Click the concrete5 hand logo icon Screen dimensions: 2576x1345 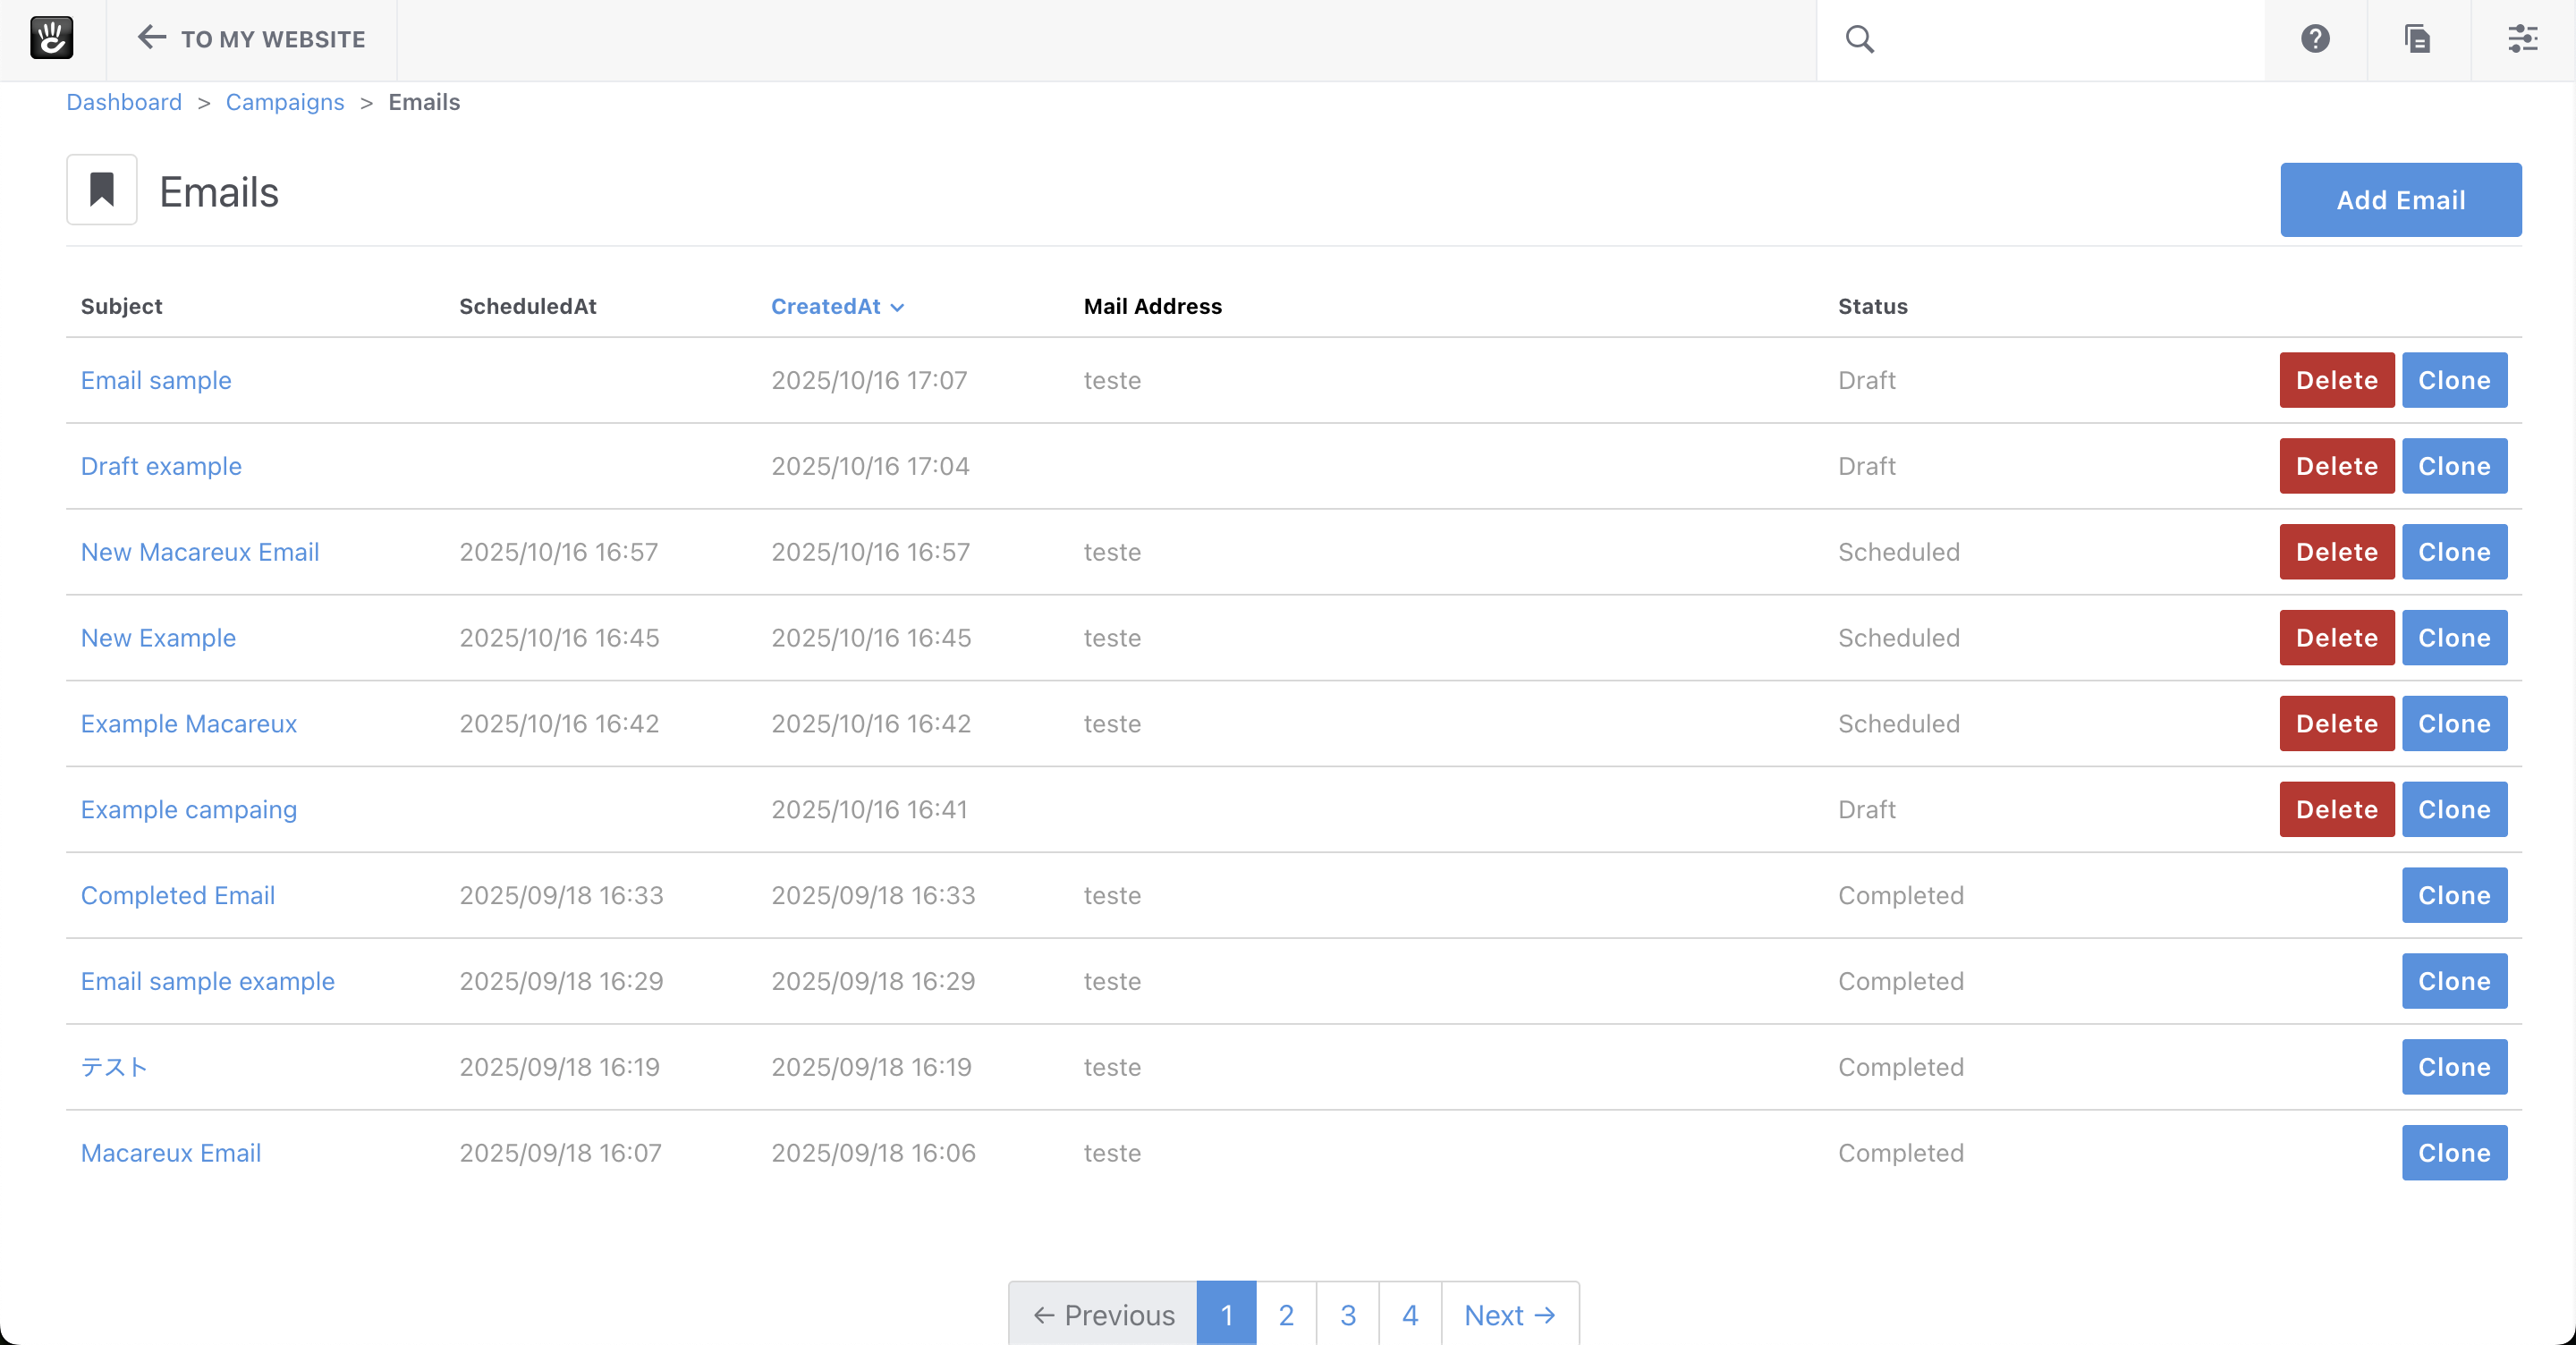[x=52, y=39]
